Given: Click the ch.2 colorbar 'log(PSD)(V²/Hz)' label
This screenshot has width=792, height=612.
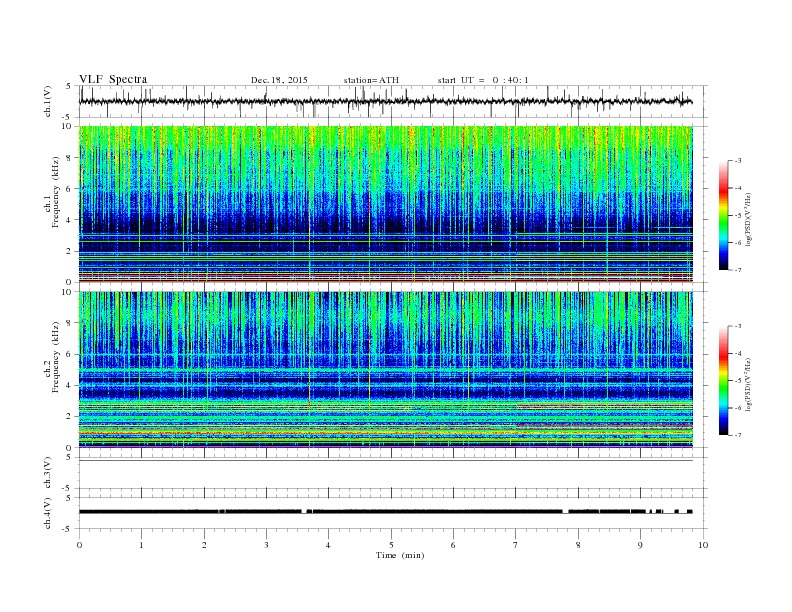Looking at the screenshot, I should pyautogui.click(x=749, y=384).
